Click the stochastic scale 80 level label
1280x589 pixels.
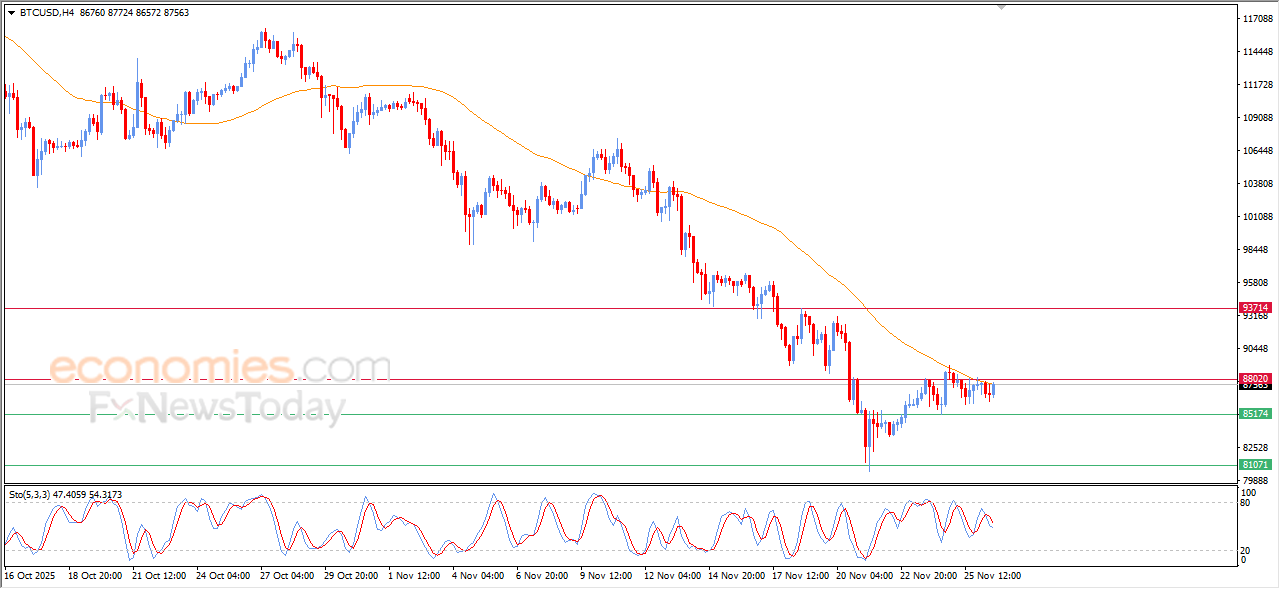click(1246, 504)
